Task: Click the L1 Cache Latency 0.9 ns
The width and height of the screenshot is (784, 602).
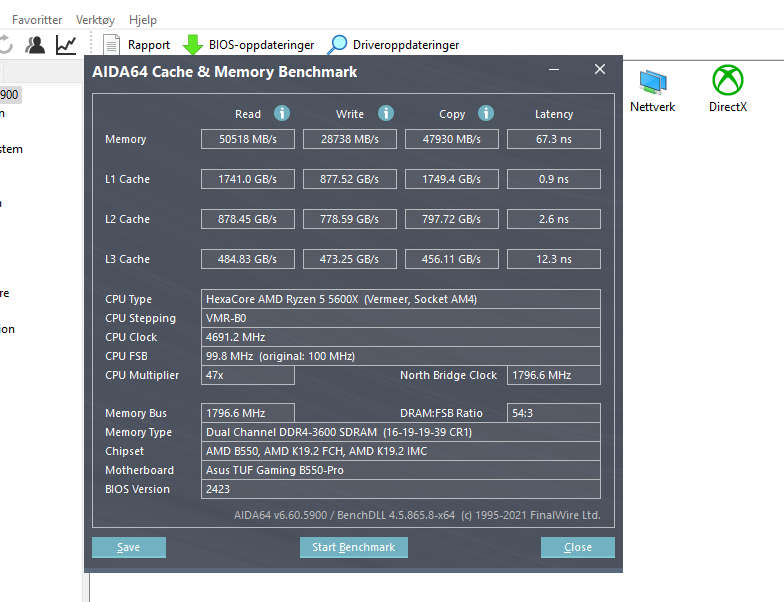Action: (554, 179)
